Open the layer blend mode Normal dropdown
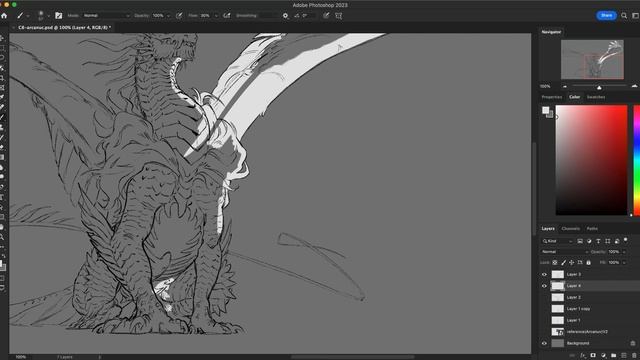 point(564,252)
